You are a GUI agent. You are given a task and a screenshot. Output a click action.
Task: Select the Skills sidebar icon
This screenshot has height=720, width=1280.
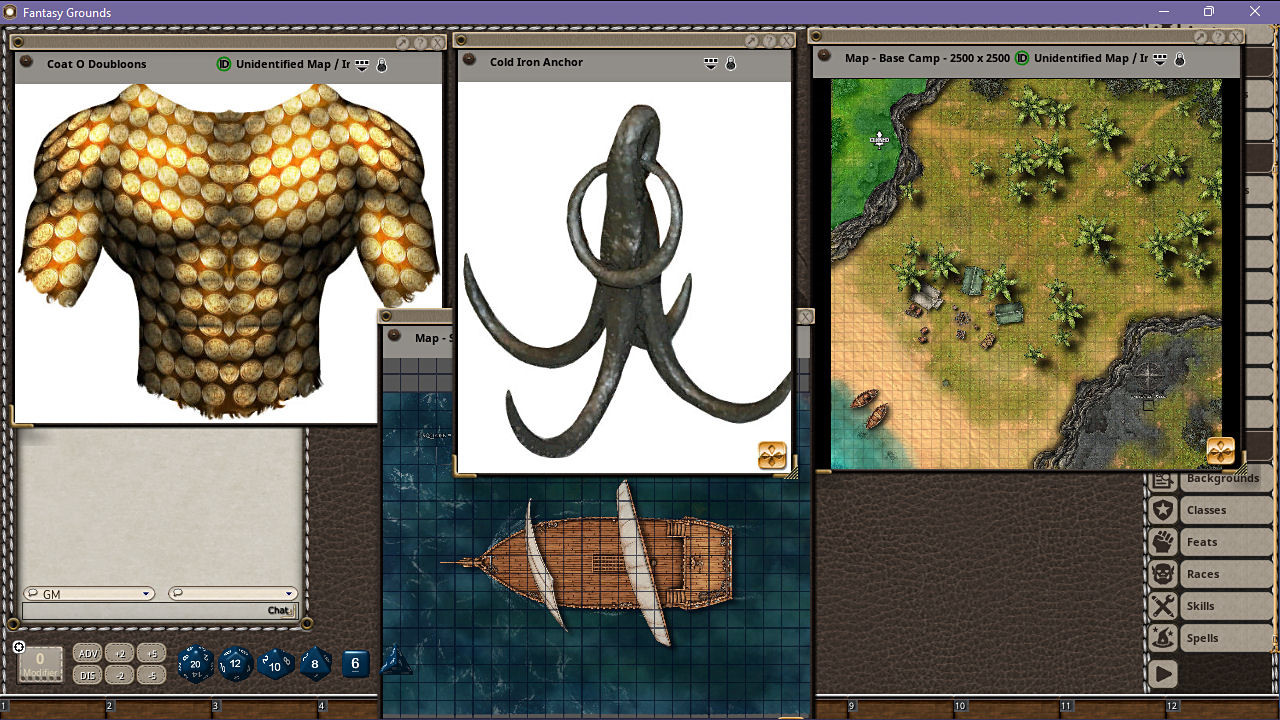(x=1163, y=605)
